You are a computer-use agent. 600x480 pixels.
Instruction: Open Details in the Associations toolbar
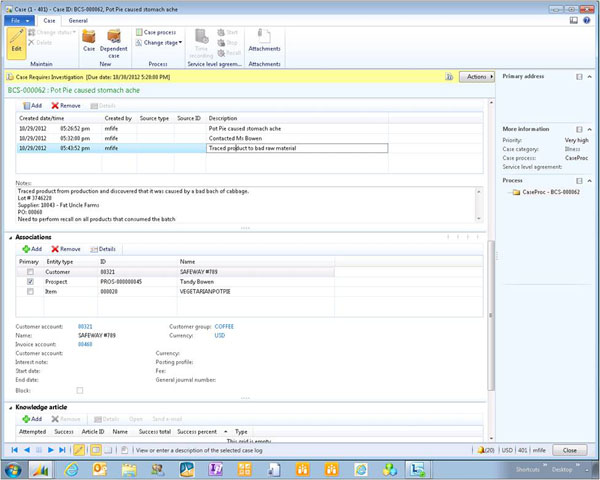point(103,248)
